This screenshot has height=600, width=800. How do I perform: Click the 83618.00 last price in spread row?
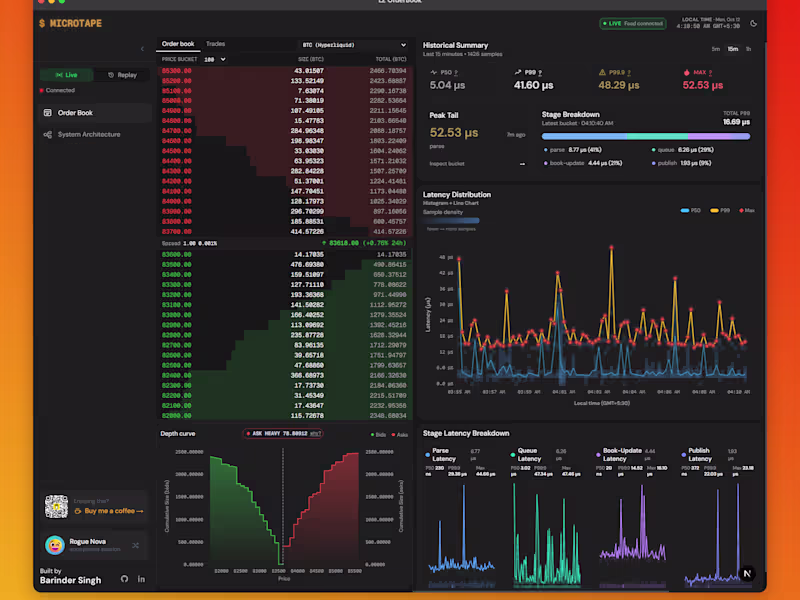point(344,243)
